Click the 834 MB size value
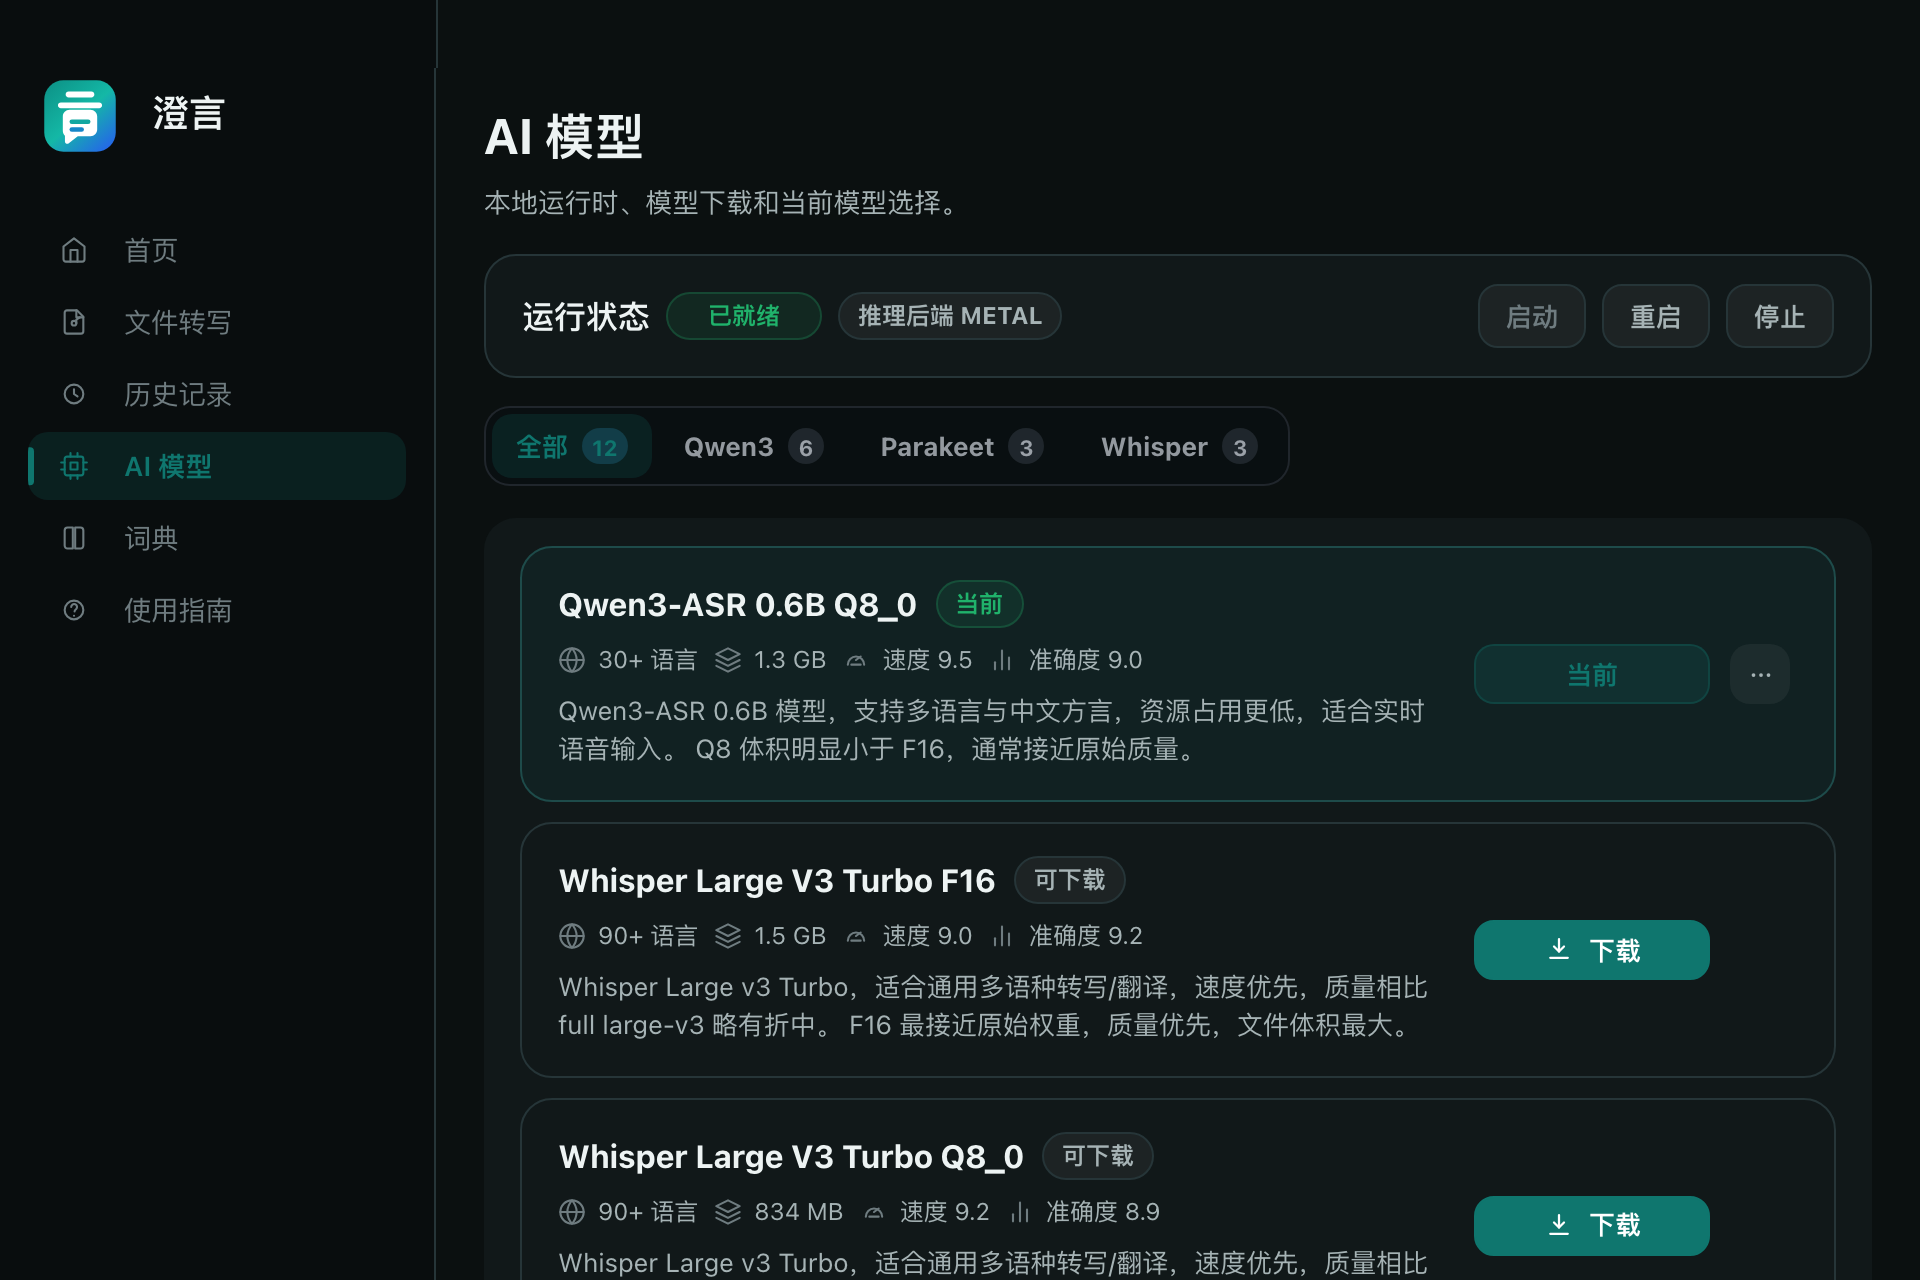 pos(799,1212)
